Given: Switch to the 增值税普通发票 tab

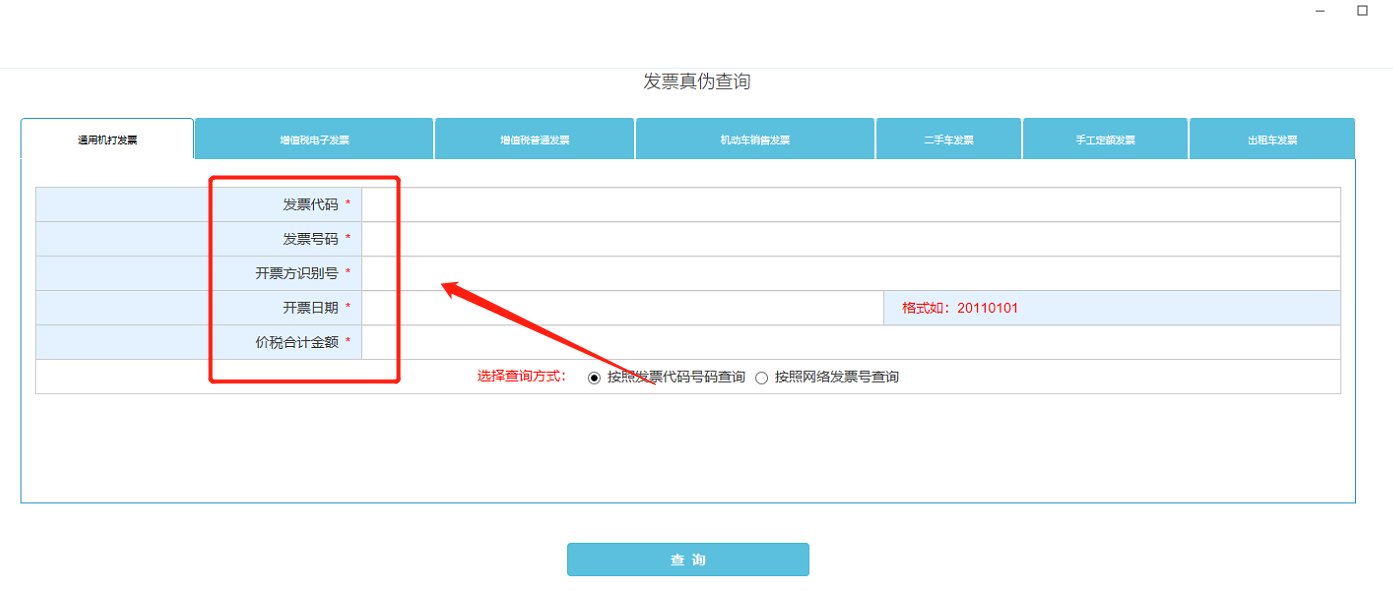Looking at the screenshot, I should pos(533,138).
